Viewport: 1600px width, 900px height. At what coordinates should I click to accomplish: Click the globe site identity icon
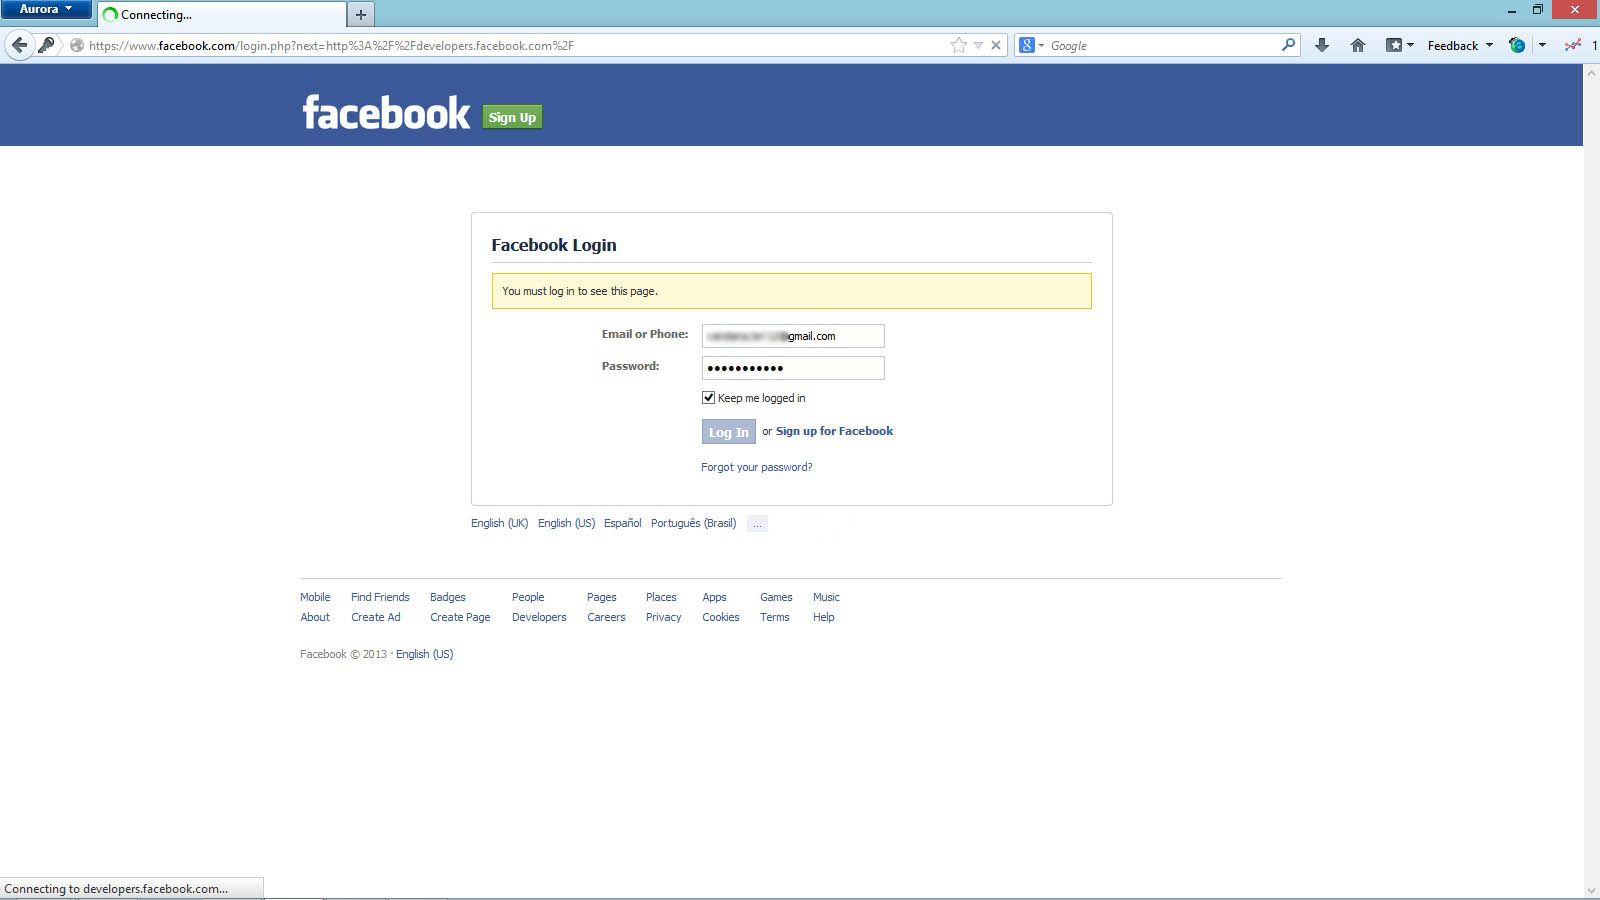76,45
